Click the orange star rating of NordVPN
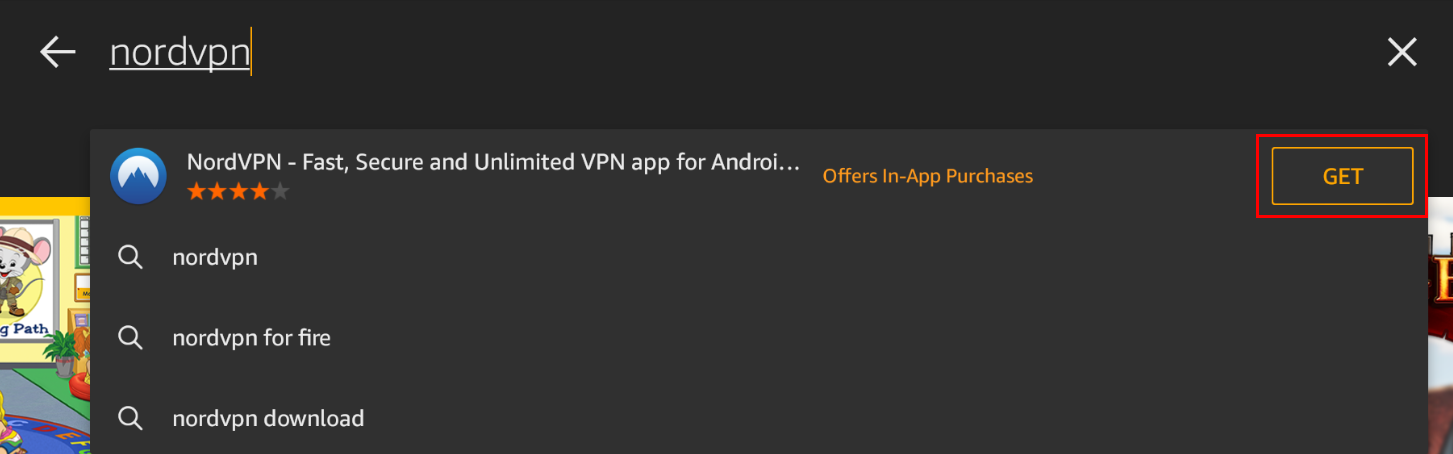Screen dimensions: 1453x454 (x=238, y=191)
